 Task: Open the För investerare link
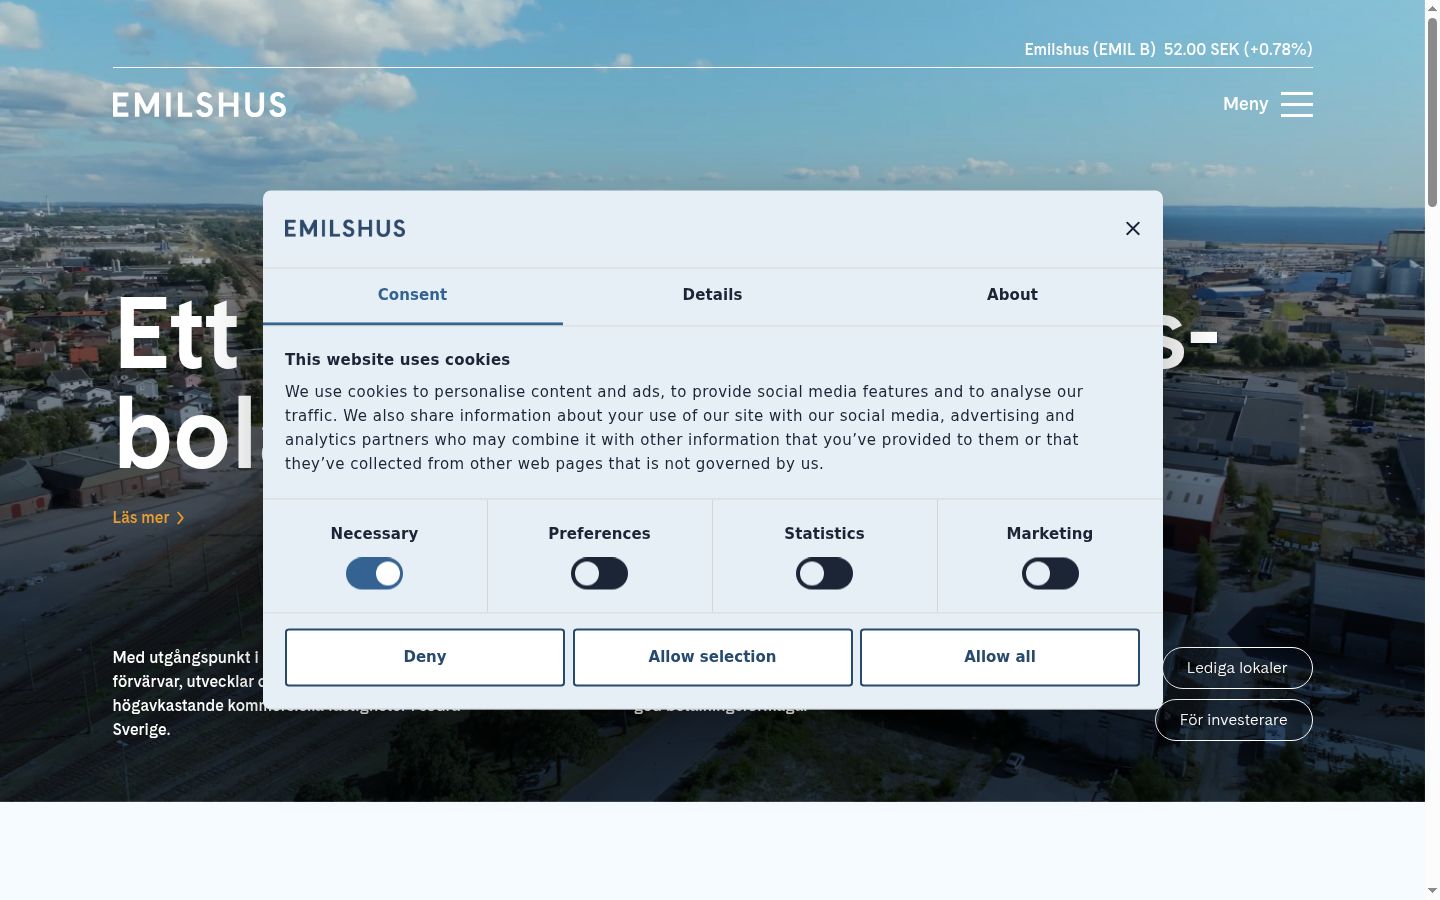(1234, 720)
